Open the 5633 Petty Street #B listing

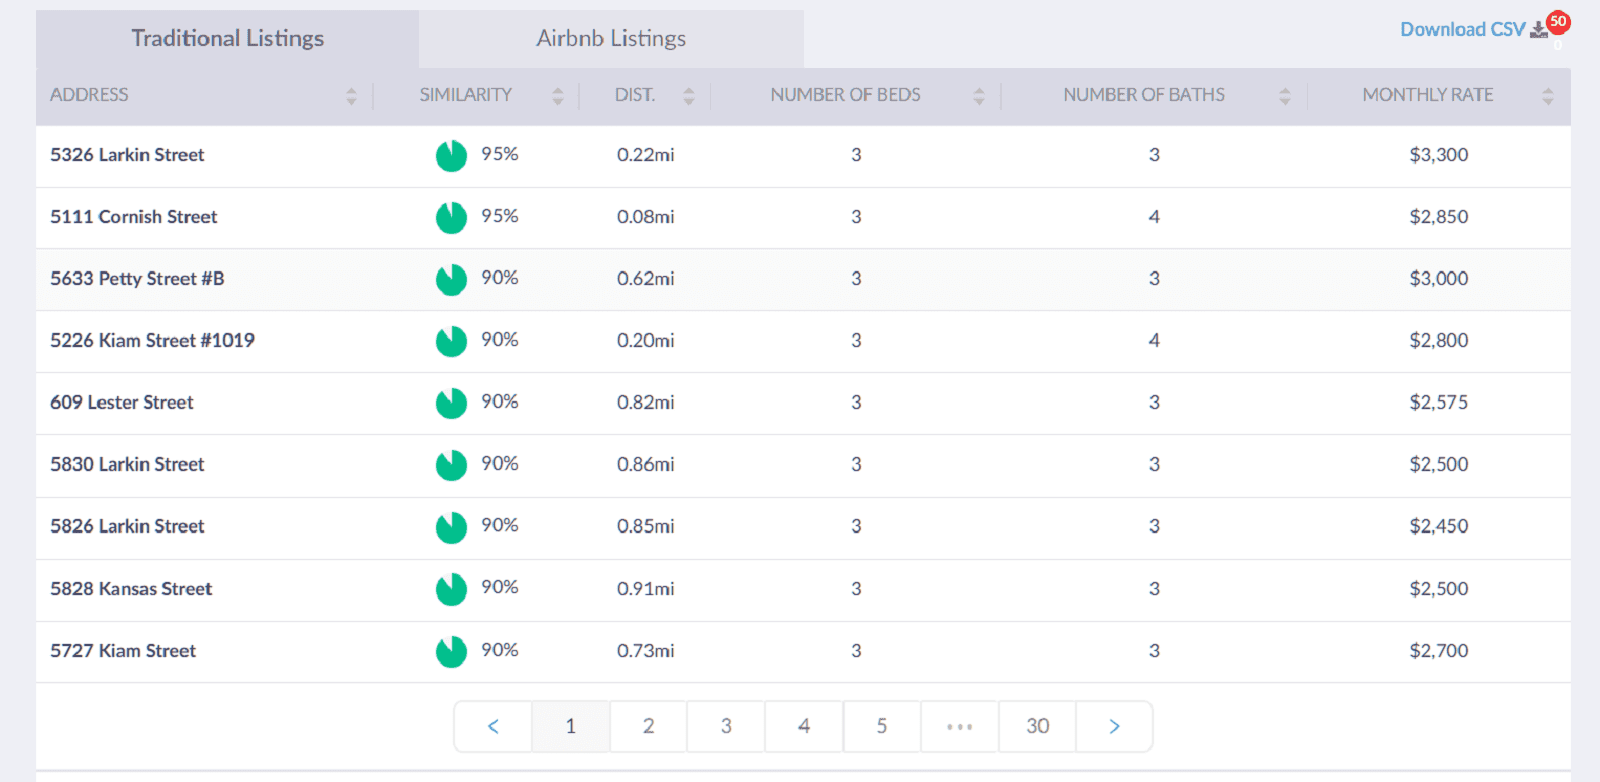click(137, 279)
